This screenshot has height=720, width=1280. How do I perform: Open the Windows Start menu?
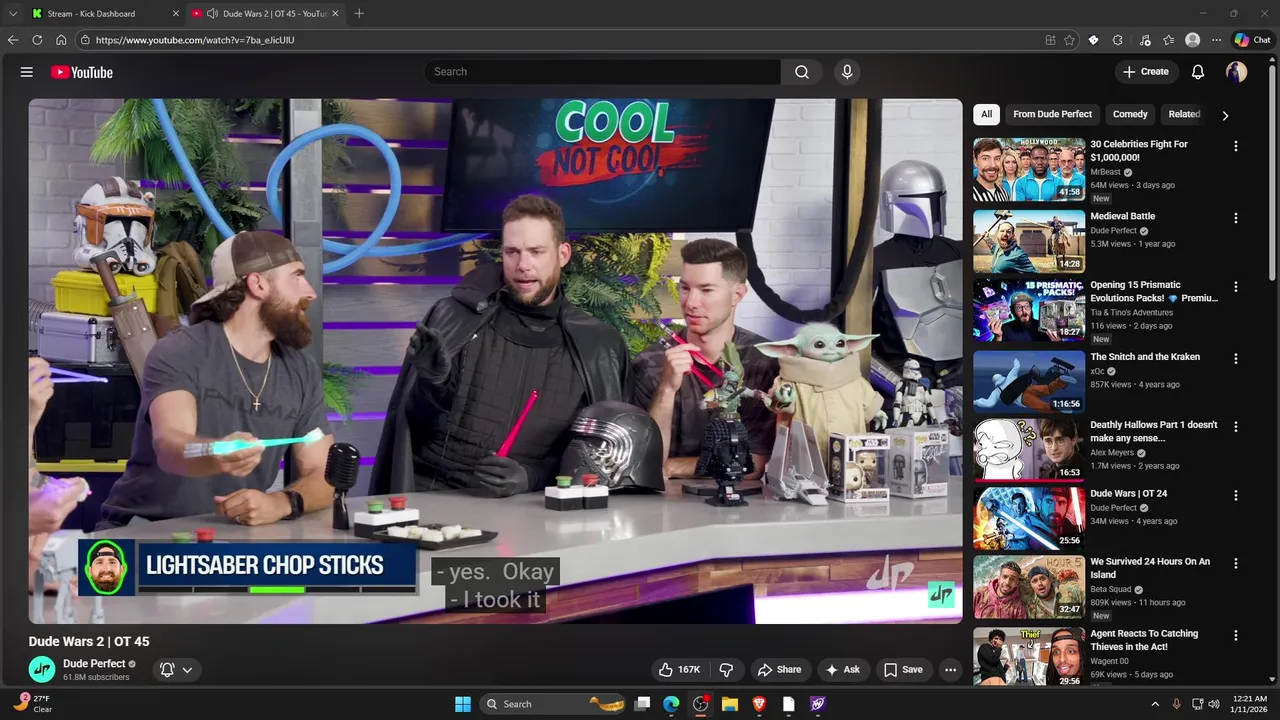[x=463, y=704]
